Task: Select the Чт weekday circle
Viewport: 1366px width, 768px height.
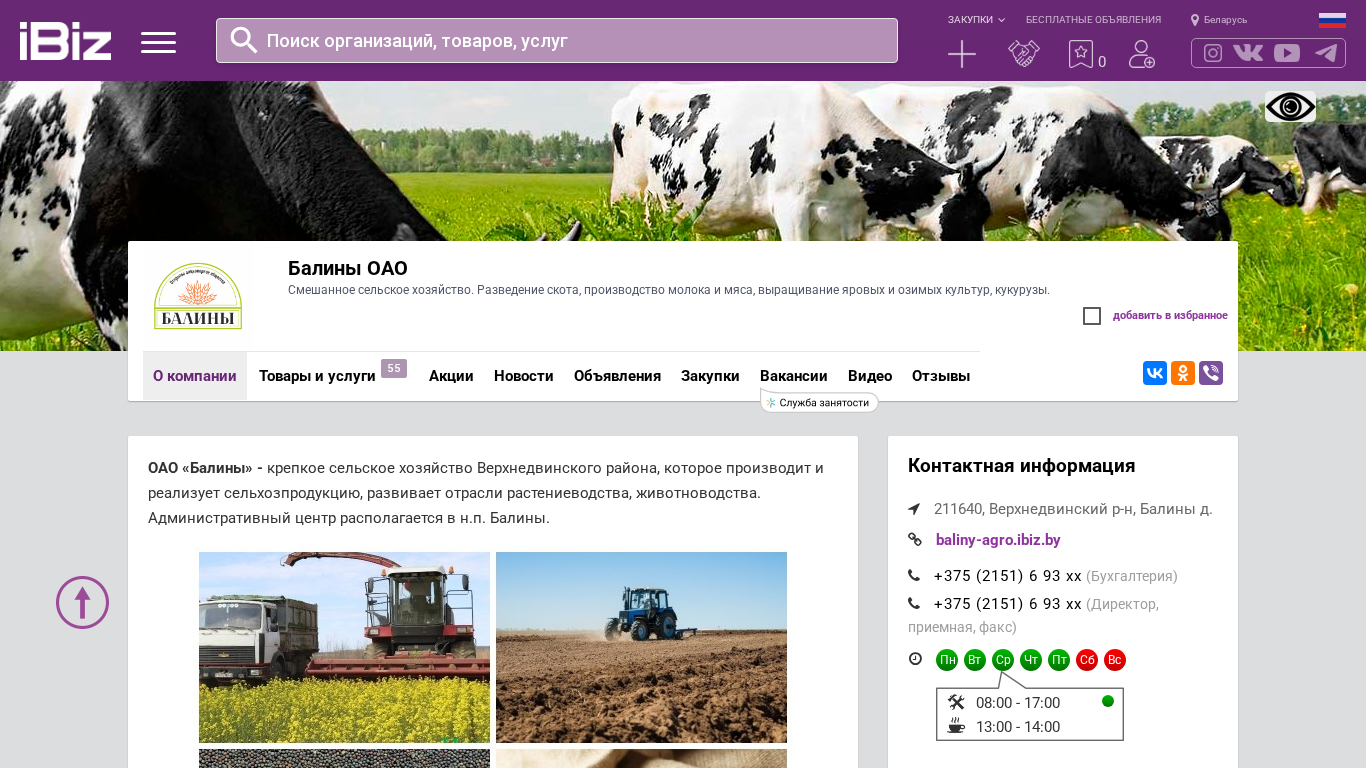Action: tap(1031, 660)
